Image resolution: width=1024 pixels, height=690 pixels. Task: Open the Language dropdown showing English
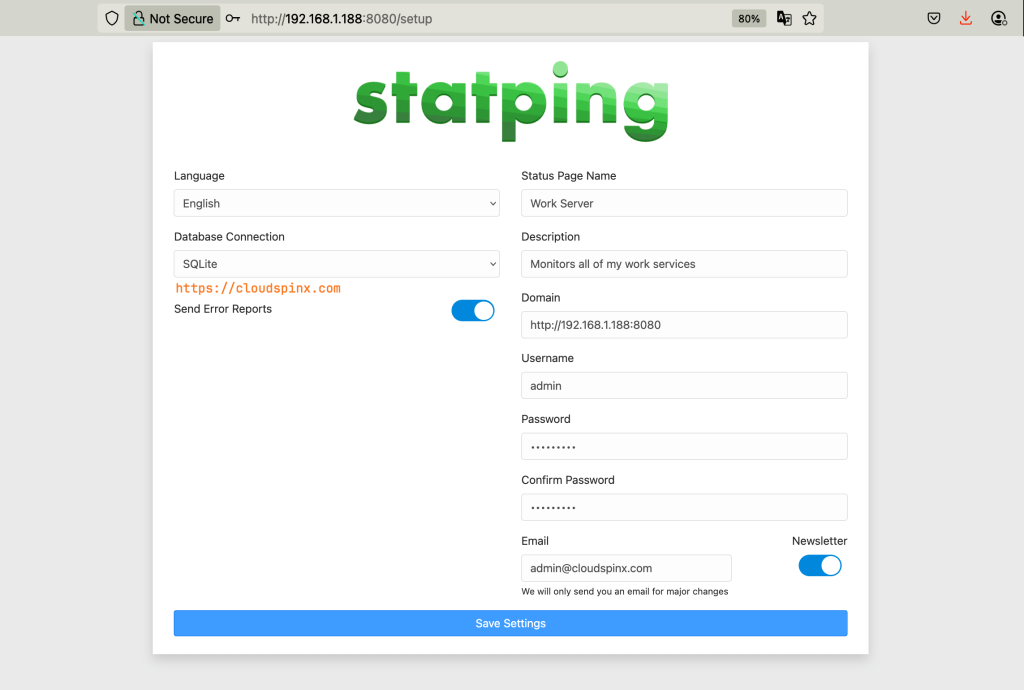336,203
